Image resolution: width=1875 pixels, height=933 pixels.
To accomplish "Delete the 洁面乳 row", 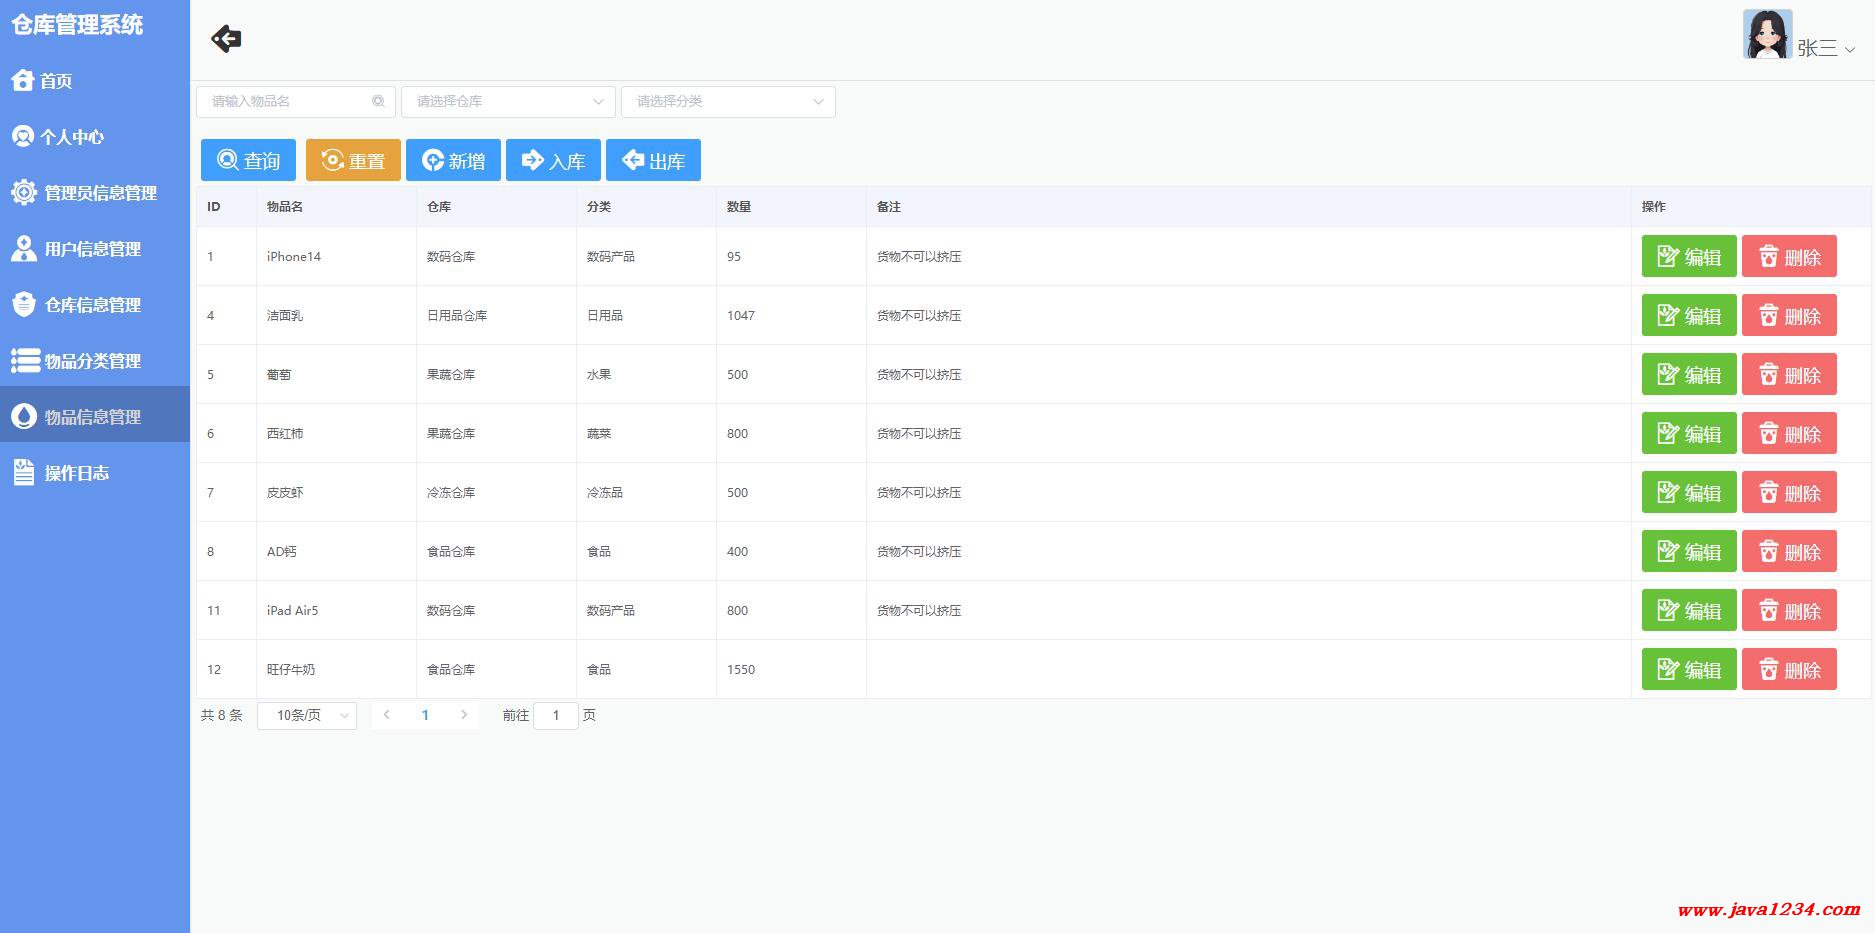I will 1789,315.
